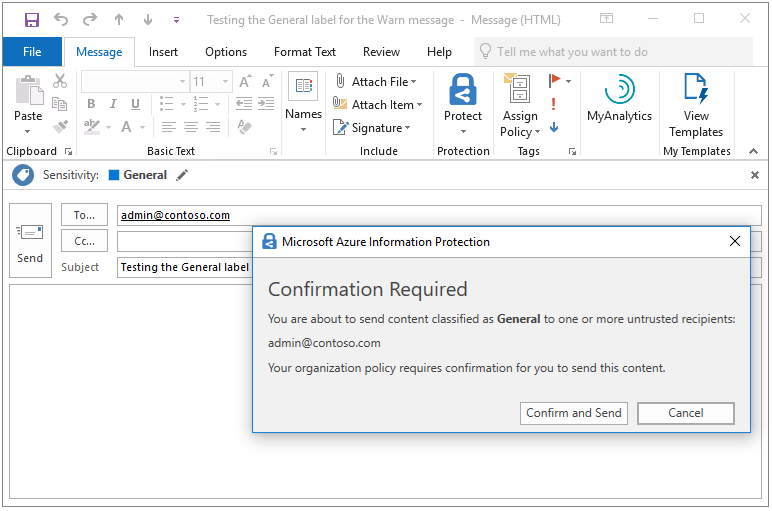The width and height of the screenshot is (772, 511).
Task: Click the blue General sensitivity color square
Action: (x=114, y=175)
